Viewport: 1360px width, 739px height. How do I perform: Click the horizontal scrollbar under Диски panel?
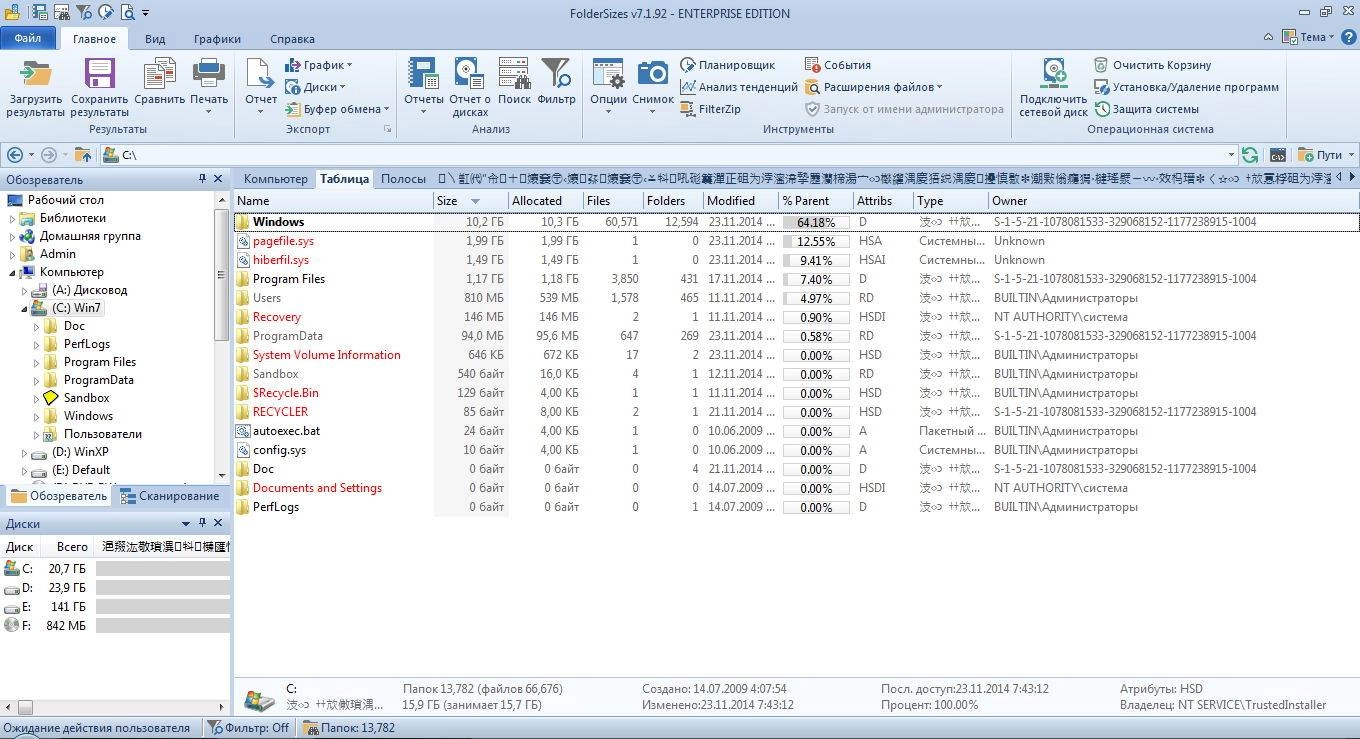point(115,707)
